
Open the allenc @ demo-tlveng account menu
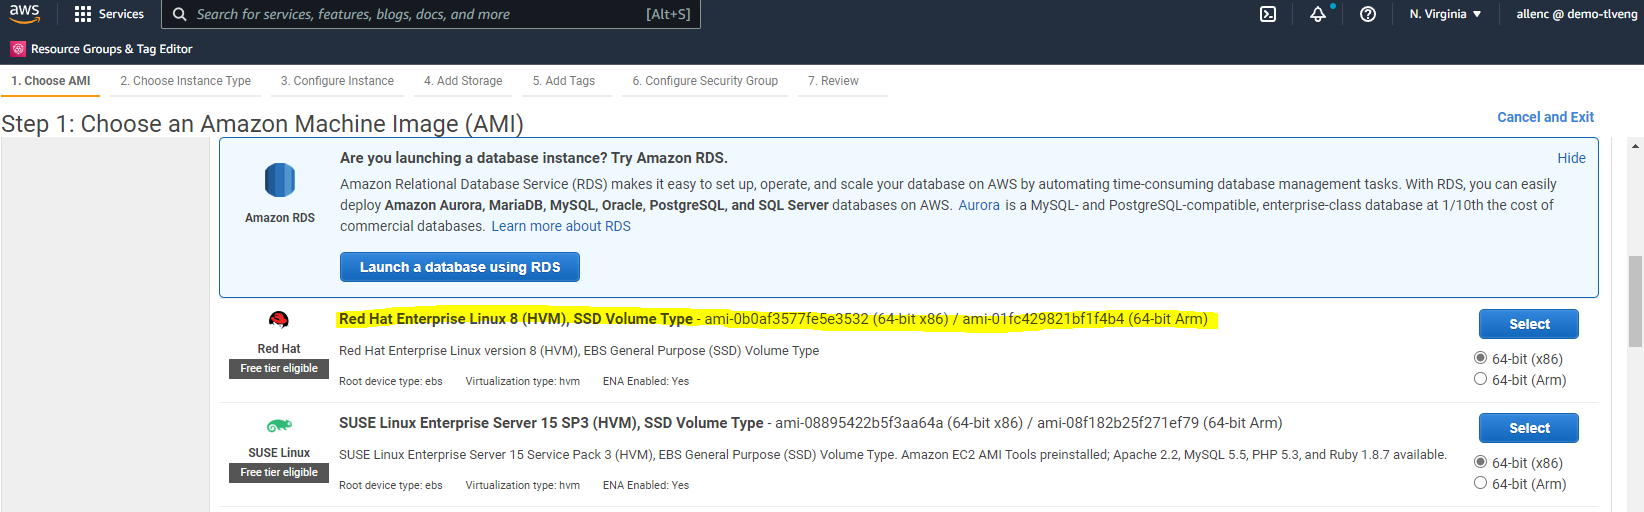pos(1576,14)
